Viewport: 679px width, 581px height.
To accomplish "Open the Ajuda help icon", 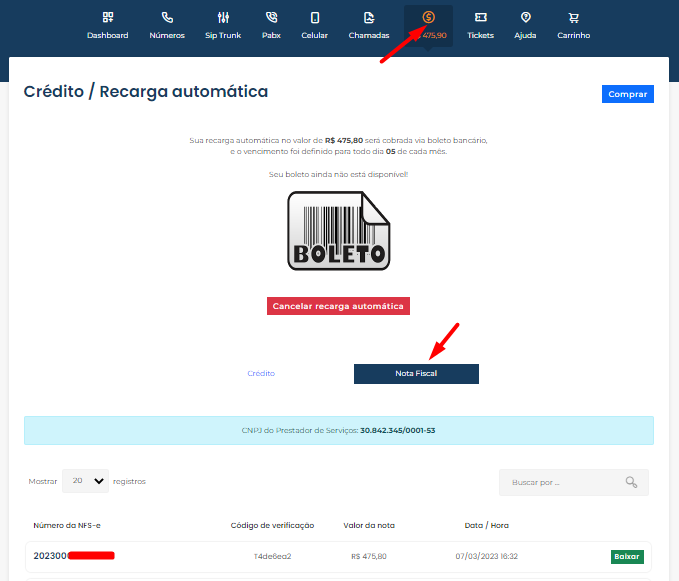I will pyautogui.click(x=525, y=18).
